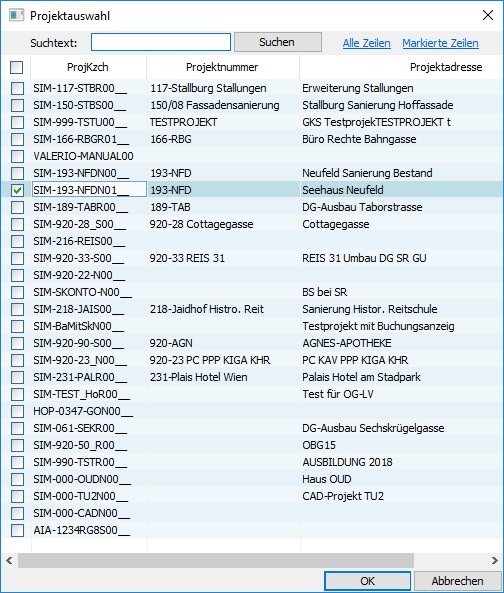Select the 'CAD-Projekt TU2' address cell
The width and height of the screenshot is (504, 593).
pos(402,496)
